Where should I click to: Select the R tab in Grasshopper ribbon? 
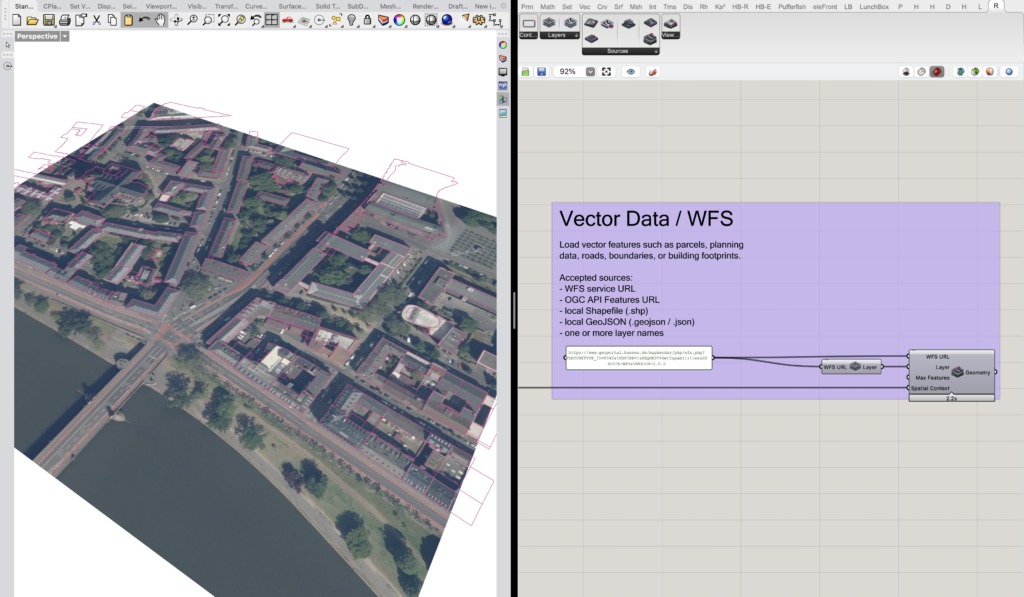995,5
